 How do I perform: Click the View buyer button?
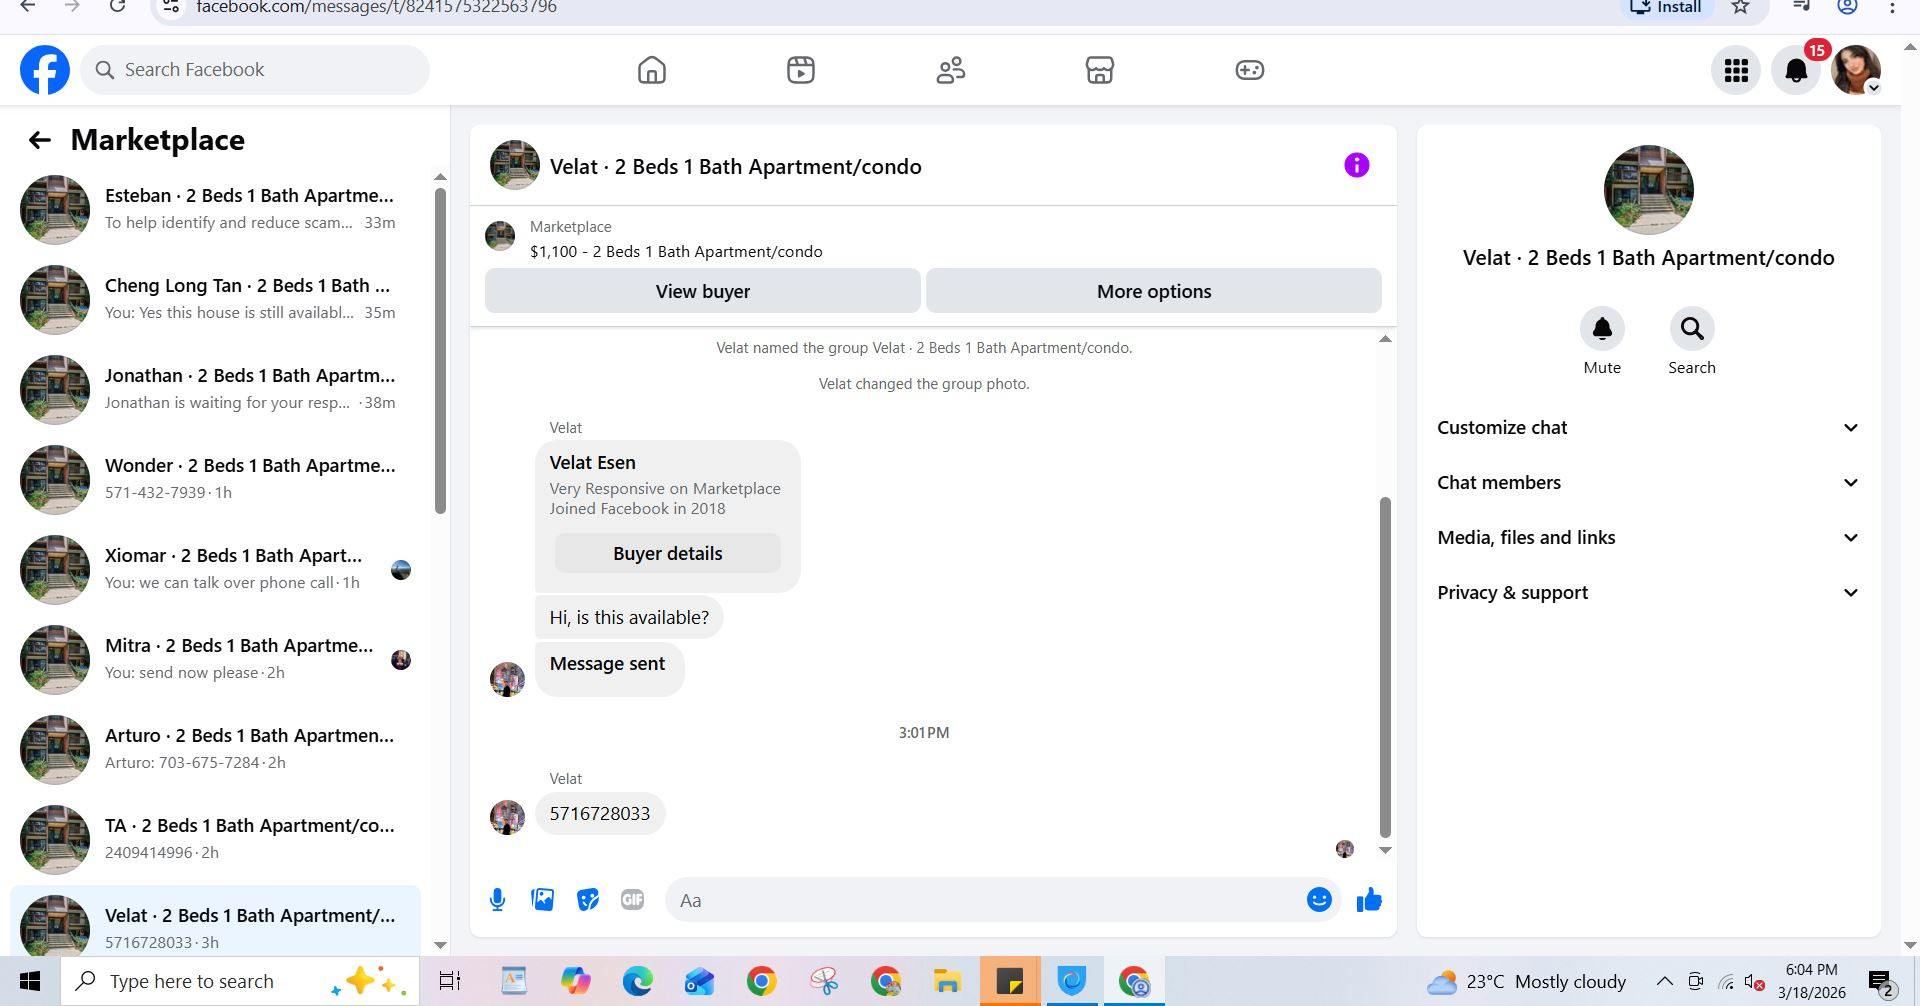tap(703, 291)
